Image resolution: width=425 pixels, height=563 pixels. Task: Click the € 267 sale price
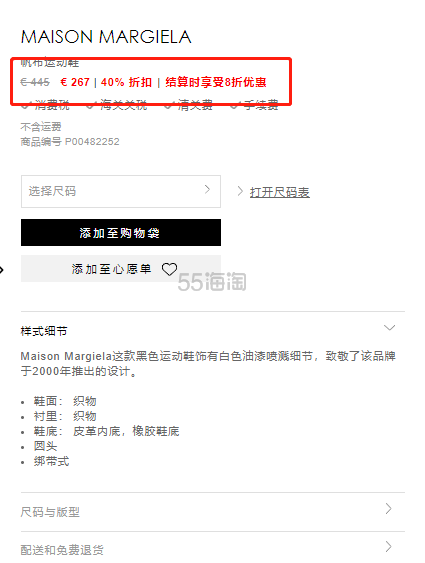click(x=75, y=82)
